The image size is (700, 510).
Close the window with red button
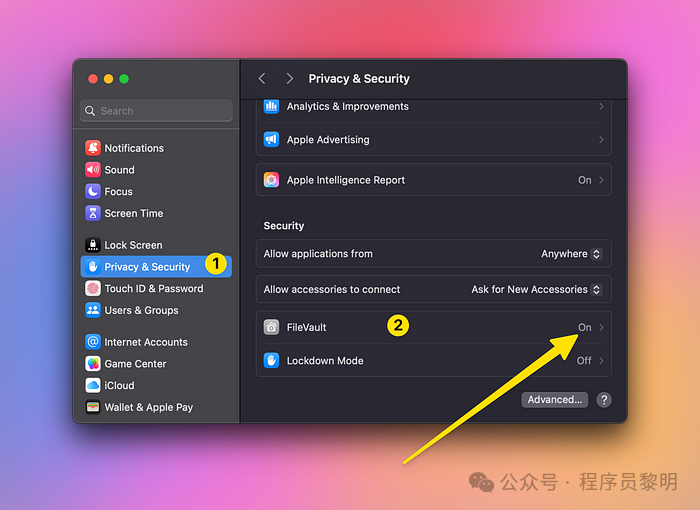click(93, 79)
